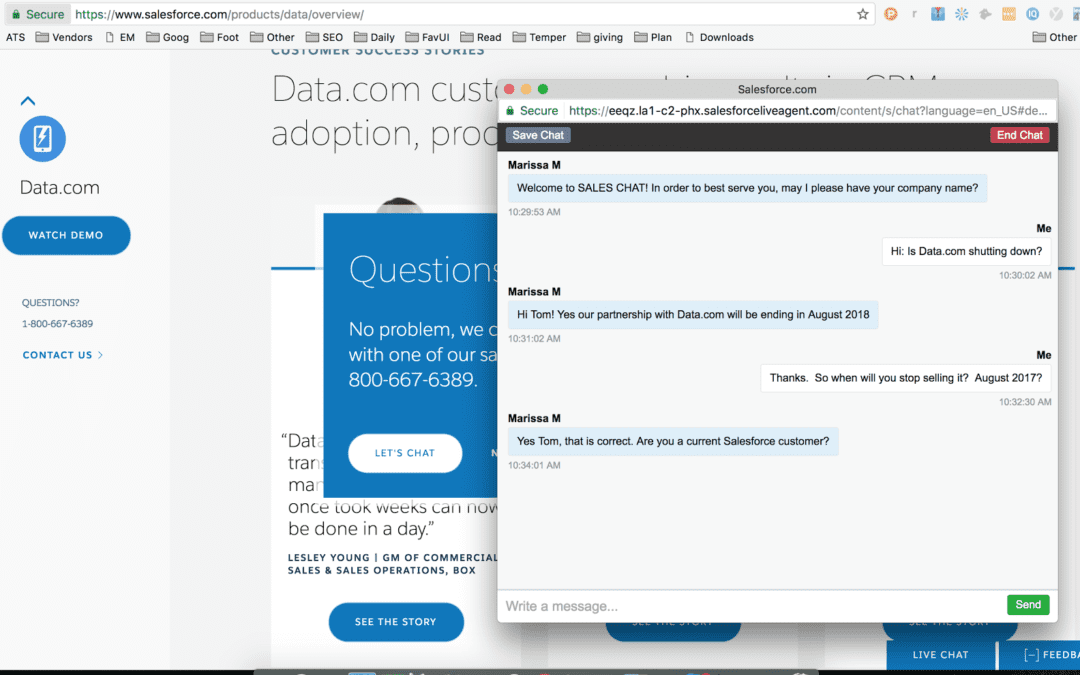Click the Secure padlock in main address bar

(x=16, y=15)
